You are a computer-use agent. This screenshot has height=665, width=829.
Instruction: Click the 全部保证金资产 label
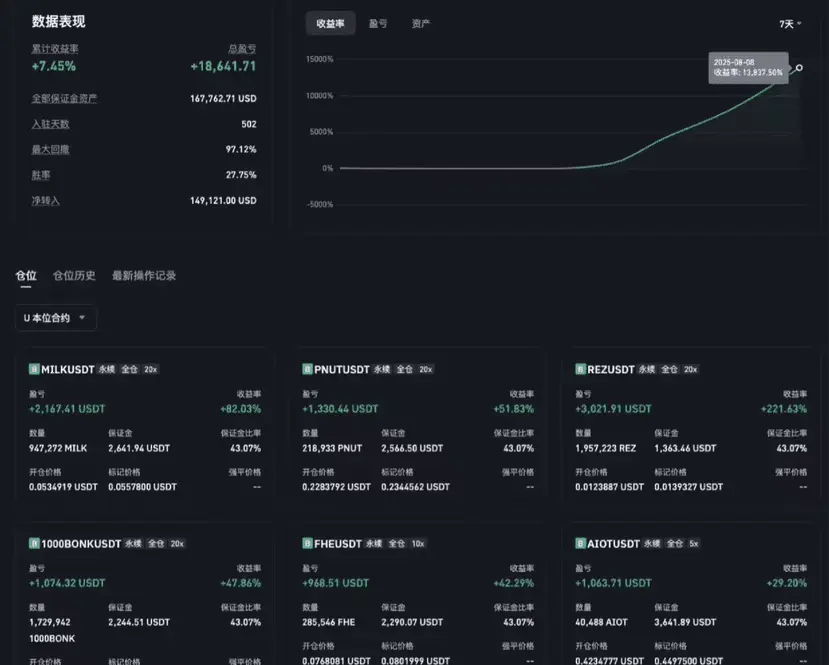(64, 98)
